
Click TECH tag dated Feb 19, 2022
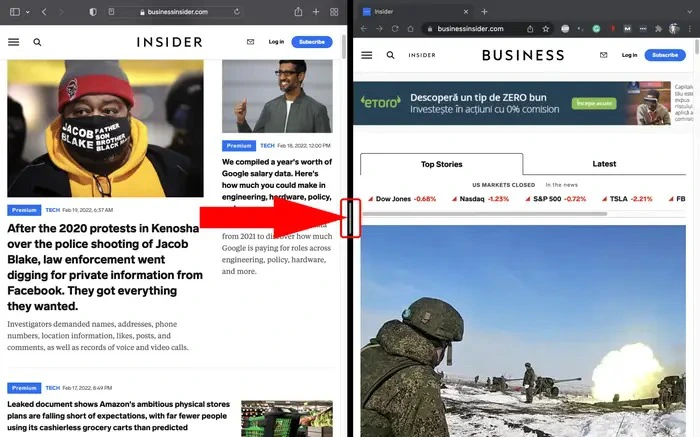pyautogui.click(x=53, y=210)
